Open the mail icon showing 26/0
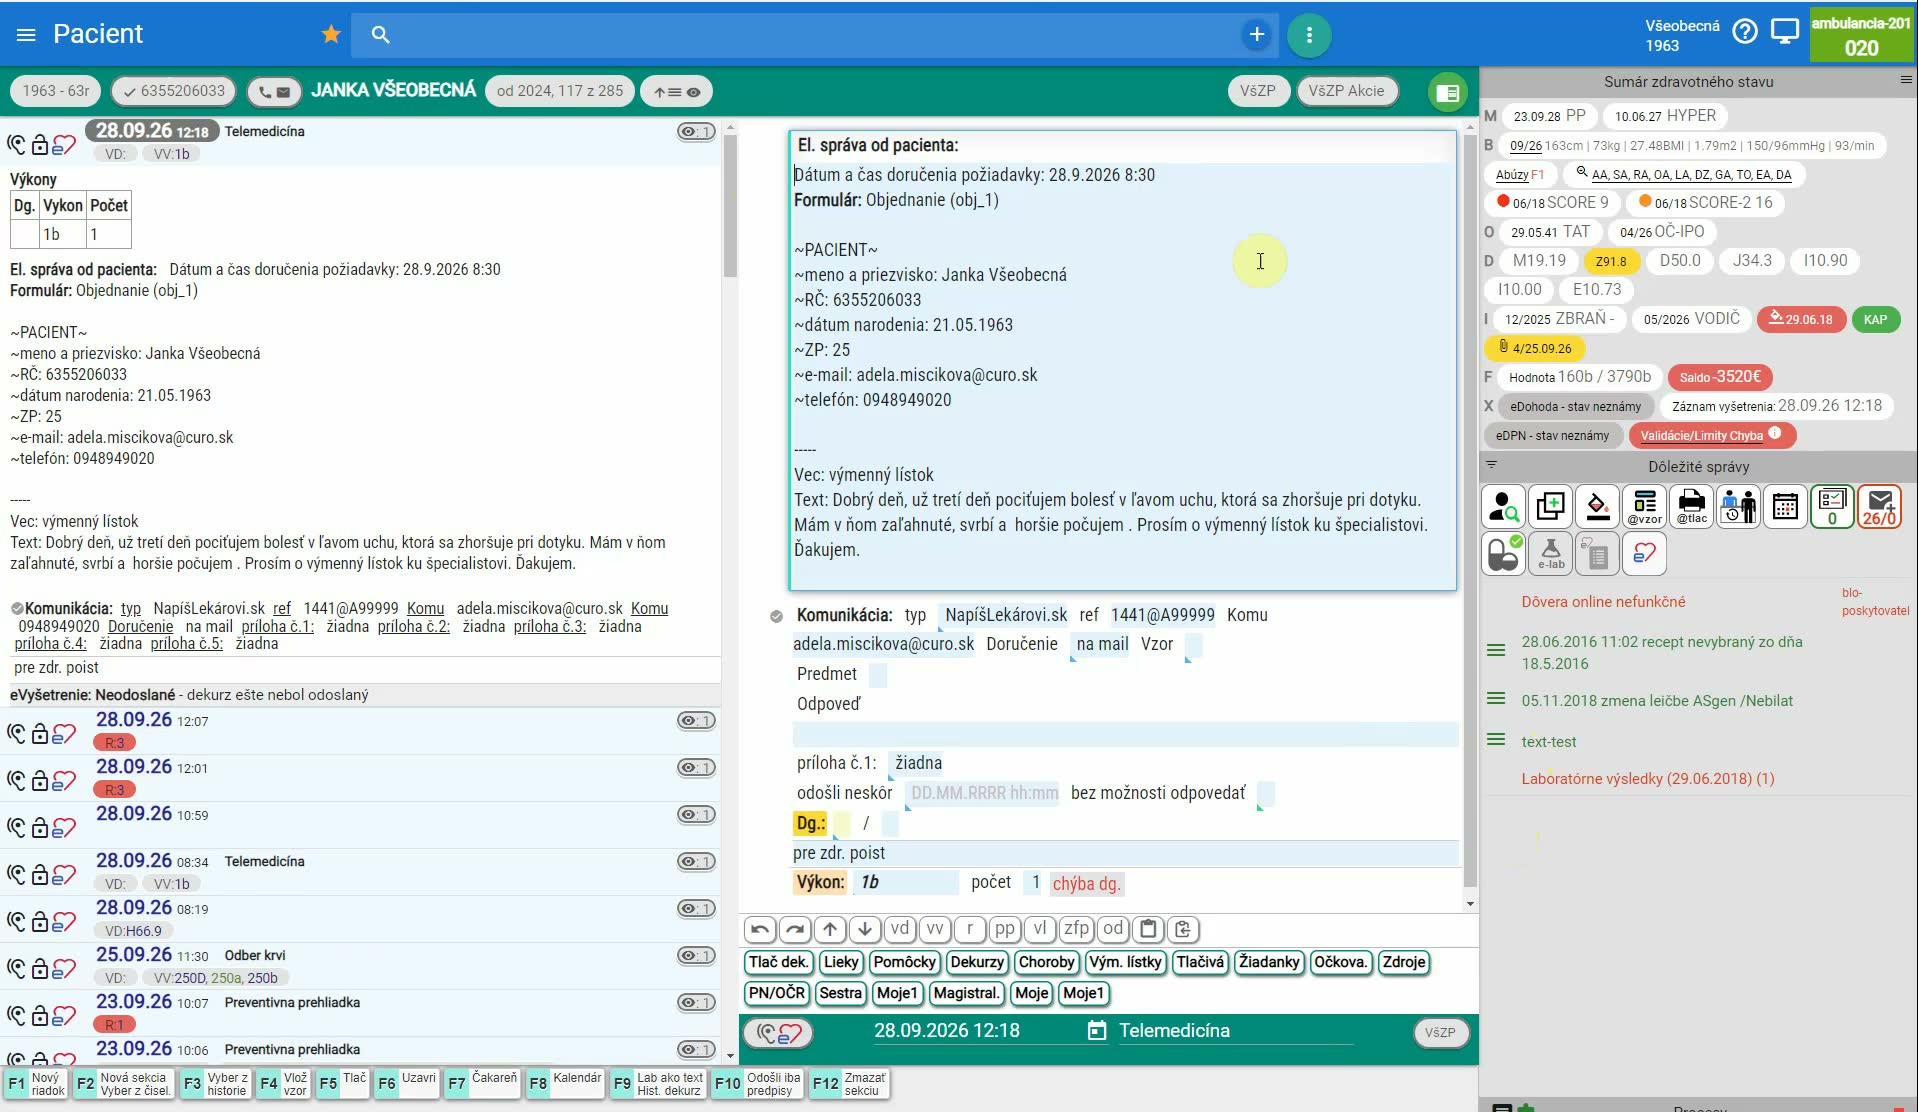Screen dimensions: 1918x1112 click(1880, 507)
